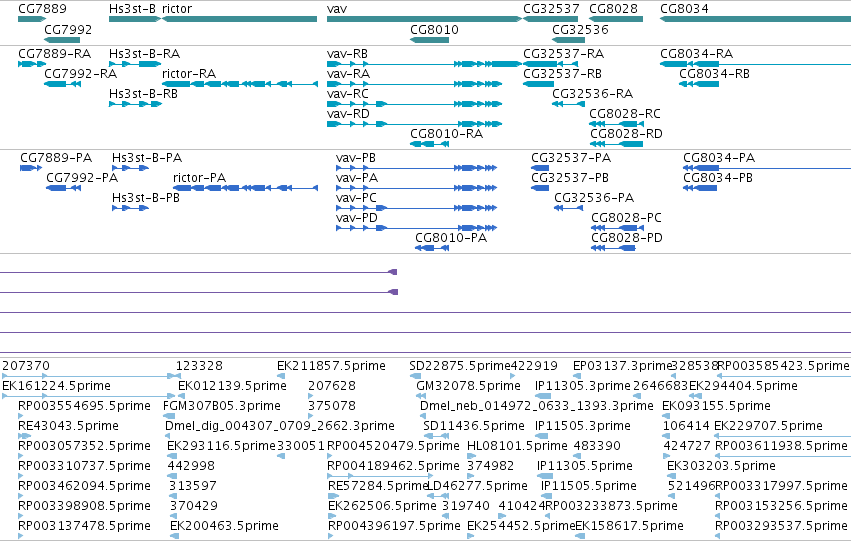851x541 pixels.
Task: Select the vav gene label
Action: 337,9
